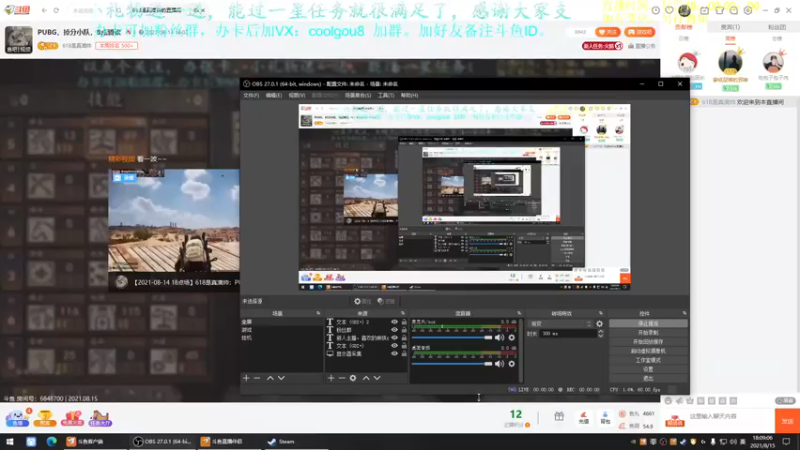Viewport: 800px width, 450px height.
Task: Toggle lock on 新人主题 source
Action: tap(404, 338)
